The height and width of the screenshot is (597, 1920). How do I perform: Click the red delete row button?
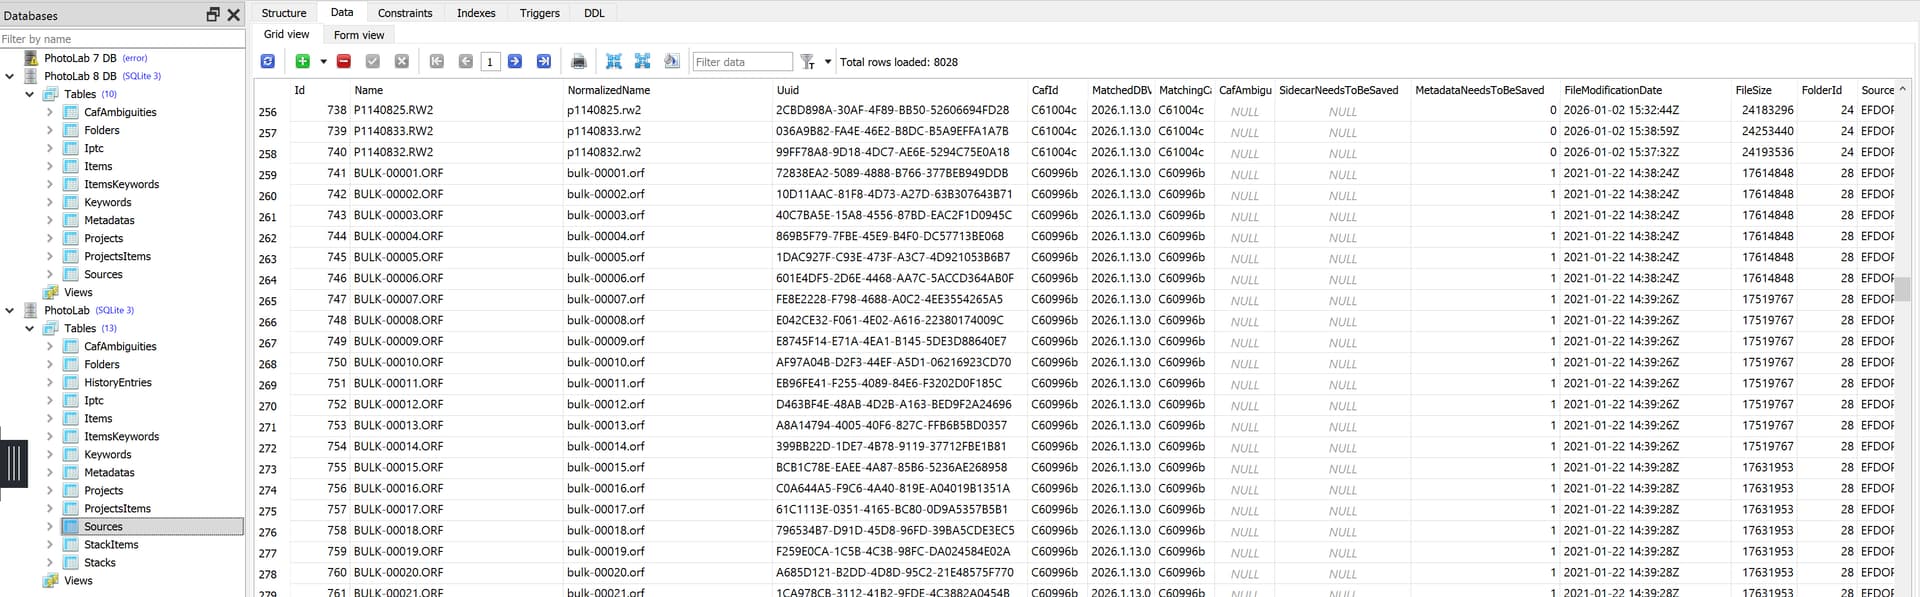(x=344, y=62)
